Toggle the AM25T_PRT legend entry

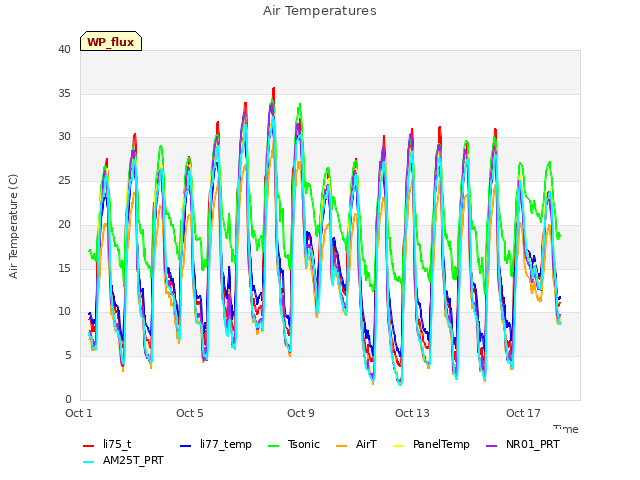[123, 460]
